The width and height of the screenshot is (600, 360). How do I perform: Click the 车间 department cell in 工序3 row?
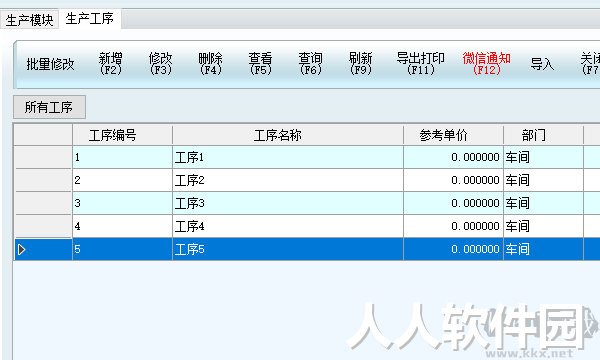tap(543, 203)
